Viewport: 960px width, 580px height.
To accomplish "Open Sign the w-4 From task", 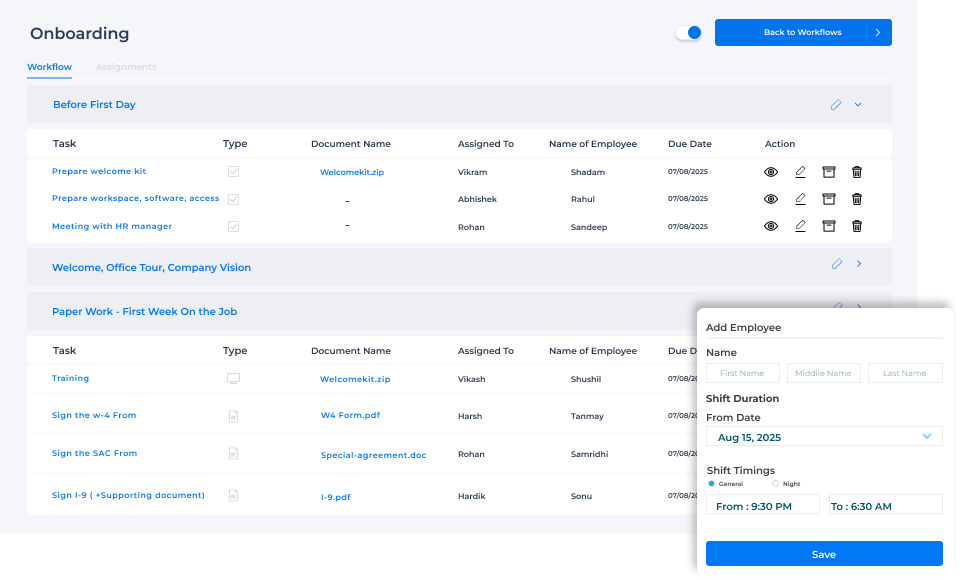I will point(94,415).
